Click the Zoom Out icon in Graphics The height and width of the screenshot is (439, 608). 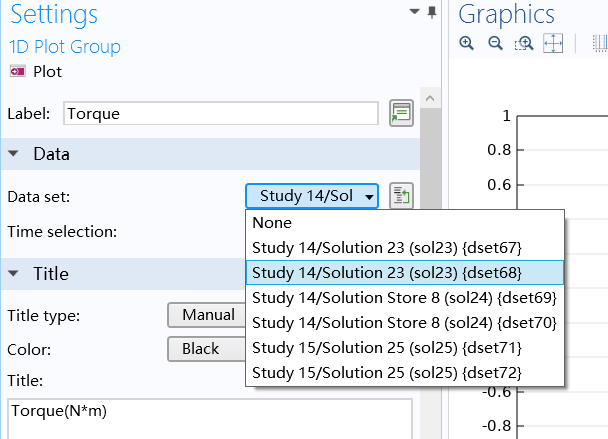pos(495,43)
